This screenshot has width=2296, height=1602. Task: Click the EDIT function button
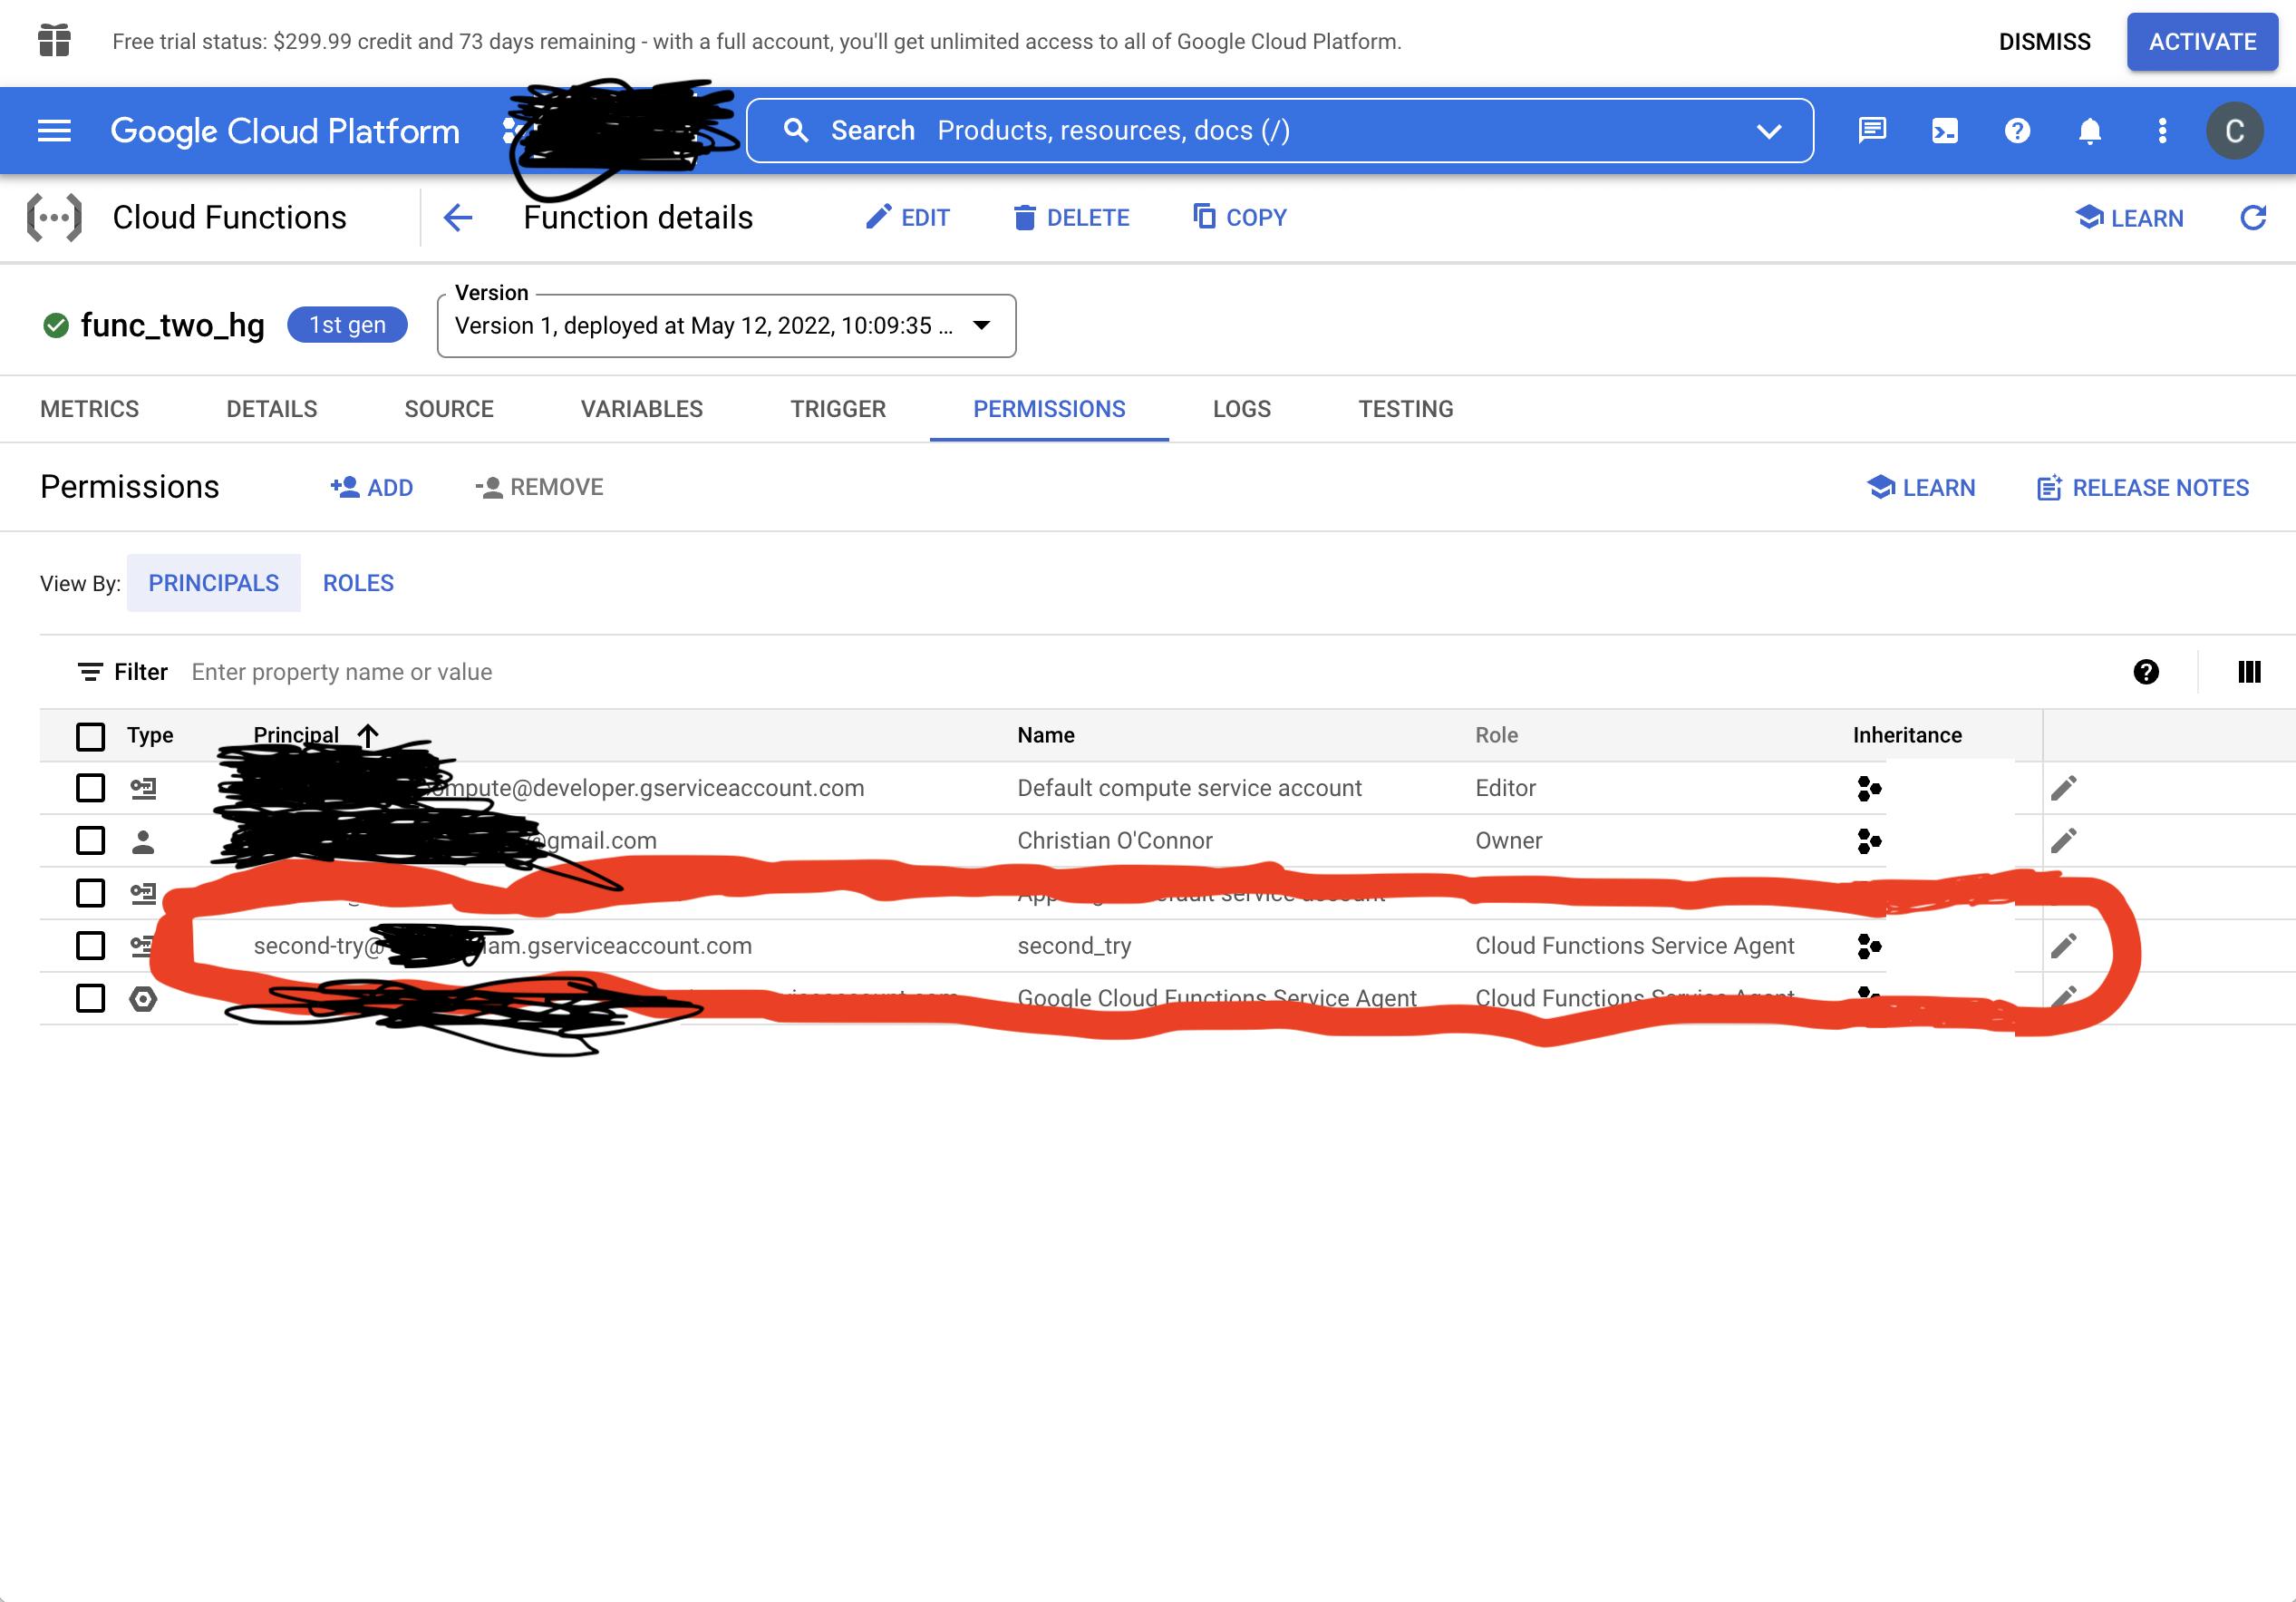coord(908,217)
